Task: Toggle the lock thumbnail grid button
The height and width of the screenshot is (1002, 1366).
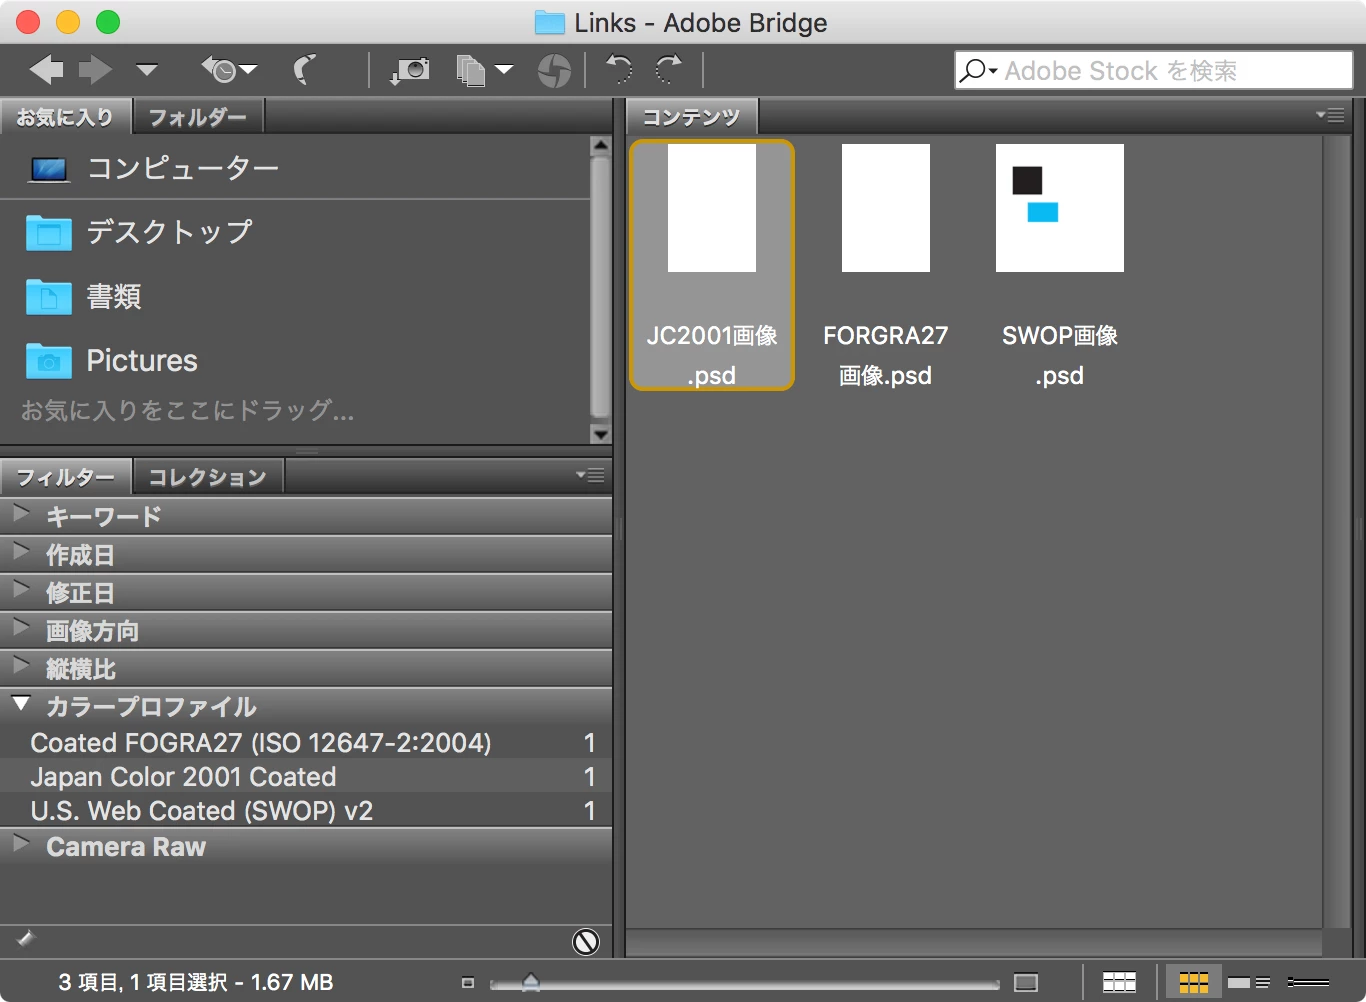Action: (1119, 983)
